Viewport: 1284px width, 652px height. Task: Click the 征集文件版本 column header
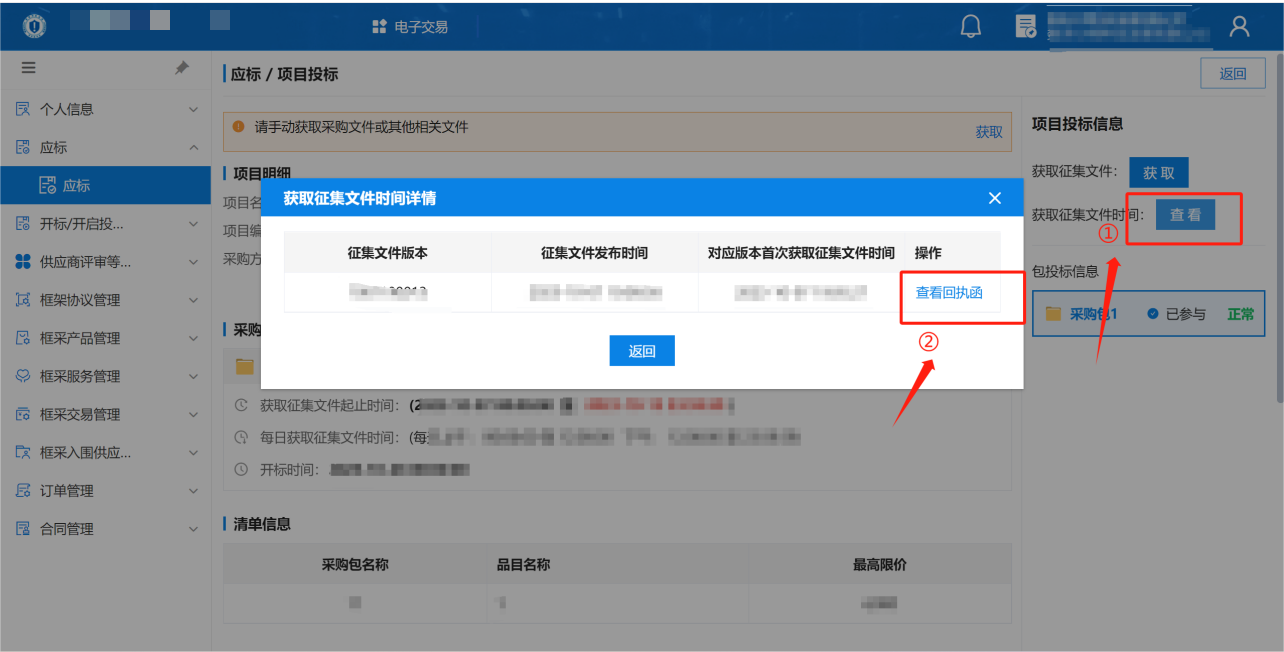coord(388,253)
